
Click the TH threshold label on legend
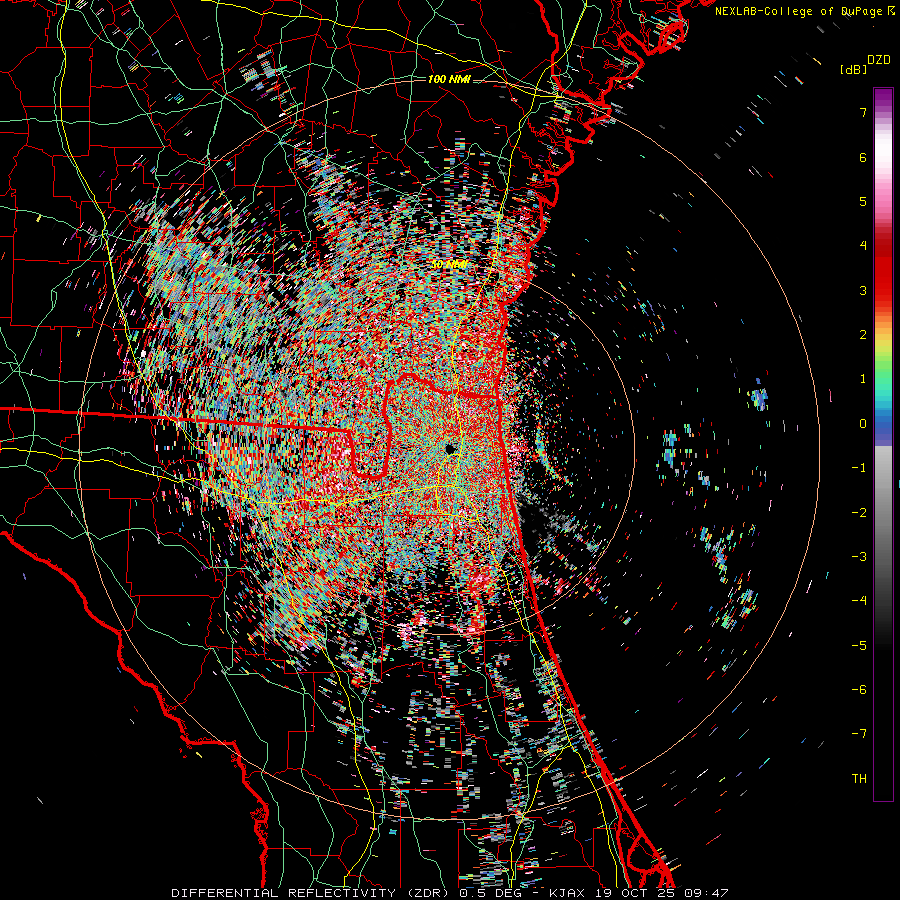(859, 779)
